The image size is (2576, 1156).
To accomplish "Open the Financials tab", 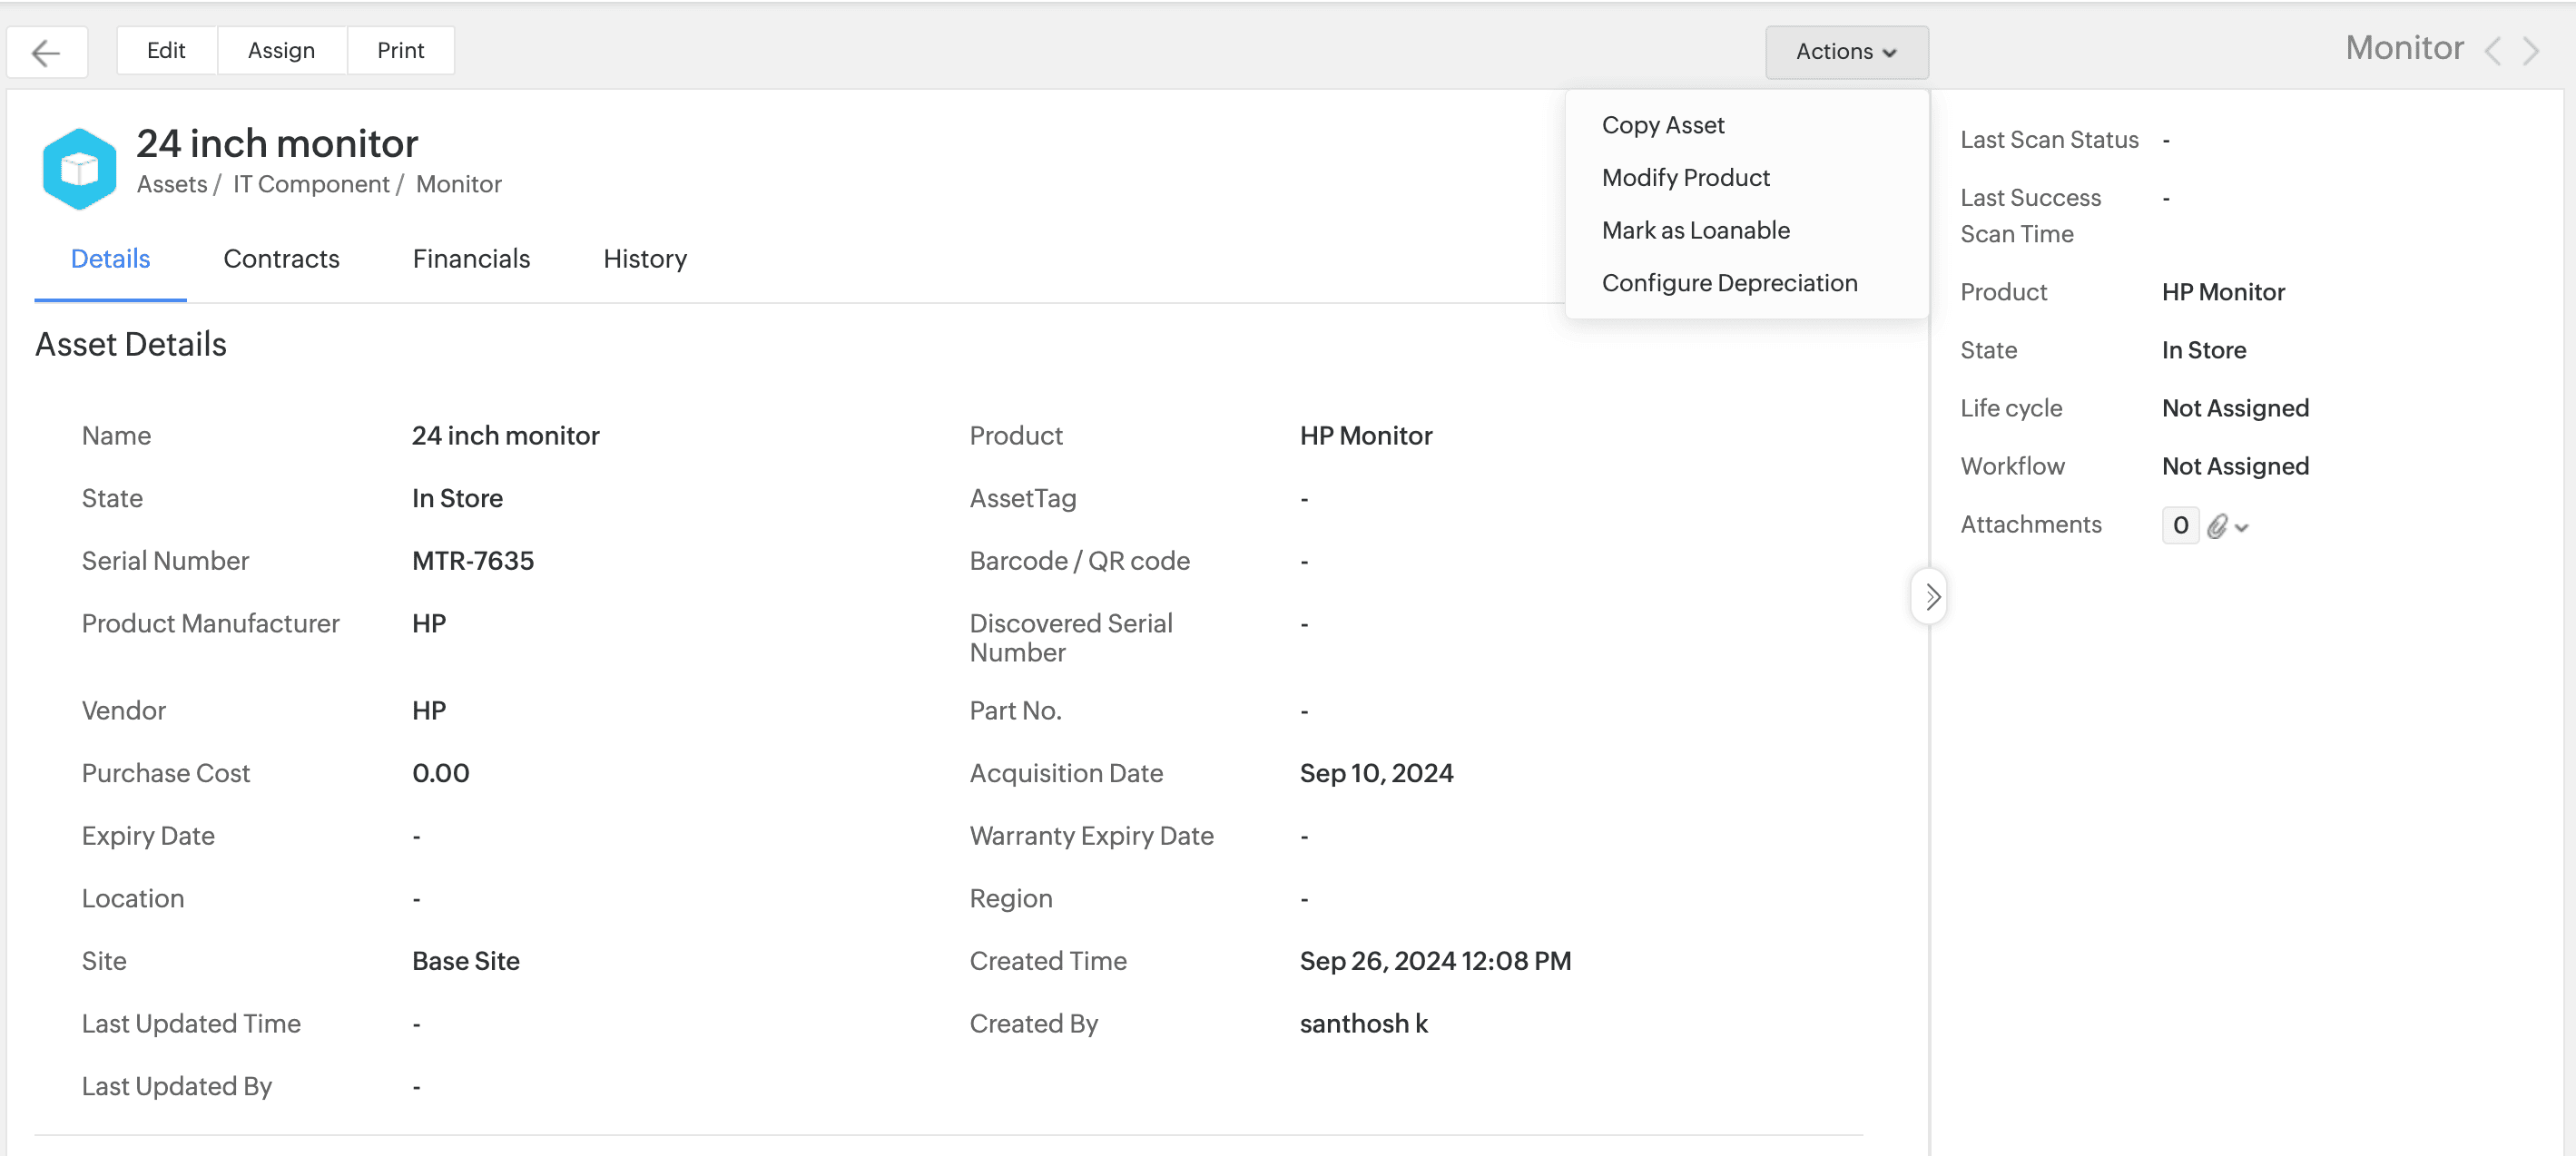I will (471, 259).
